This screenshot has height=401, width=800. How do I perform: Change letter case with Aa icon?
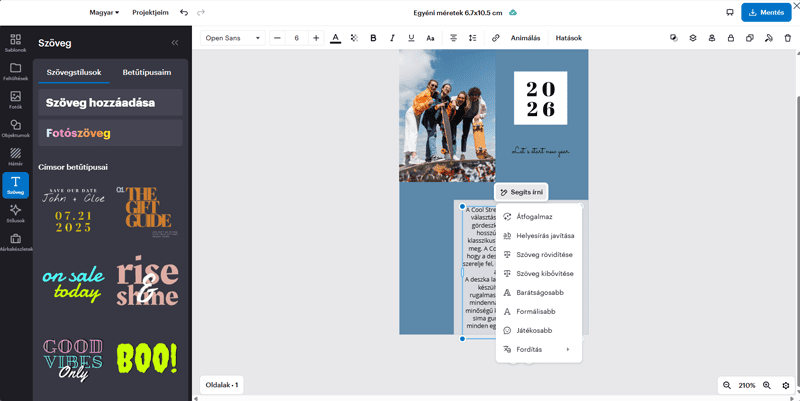coord(430,38)
